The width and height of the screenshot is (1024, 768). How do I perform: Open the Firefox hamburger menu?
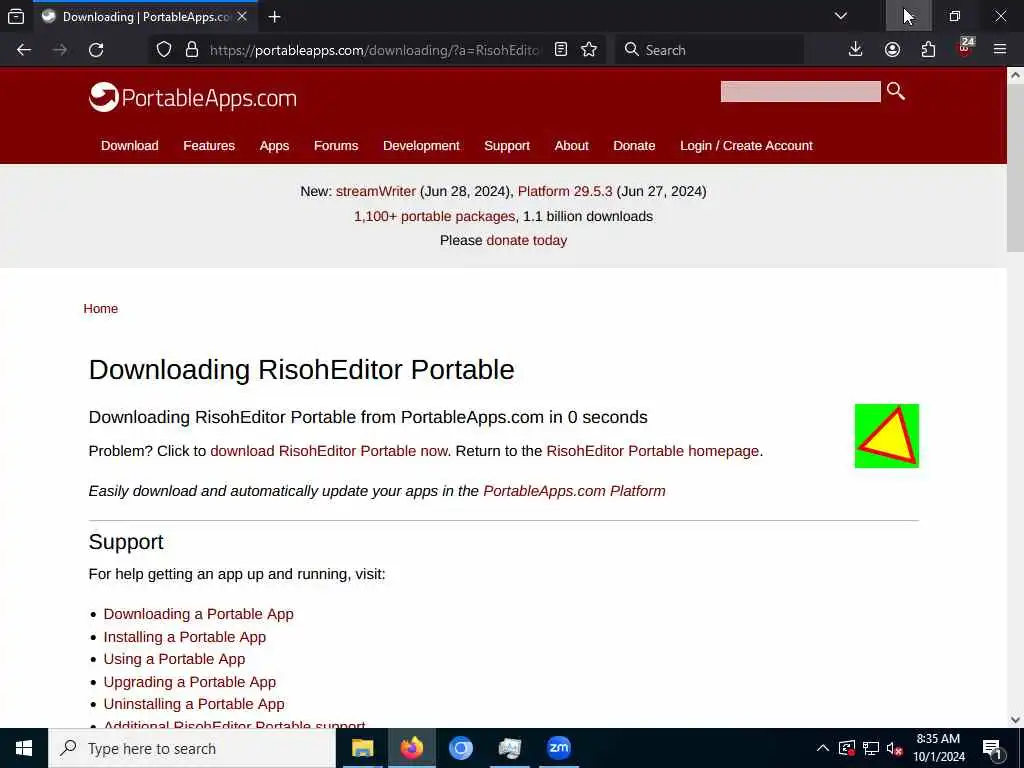point(1000,50)
